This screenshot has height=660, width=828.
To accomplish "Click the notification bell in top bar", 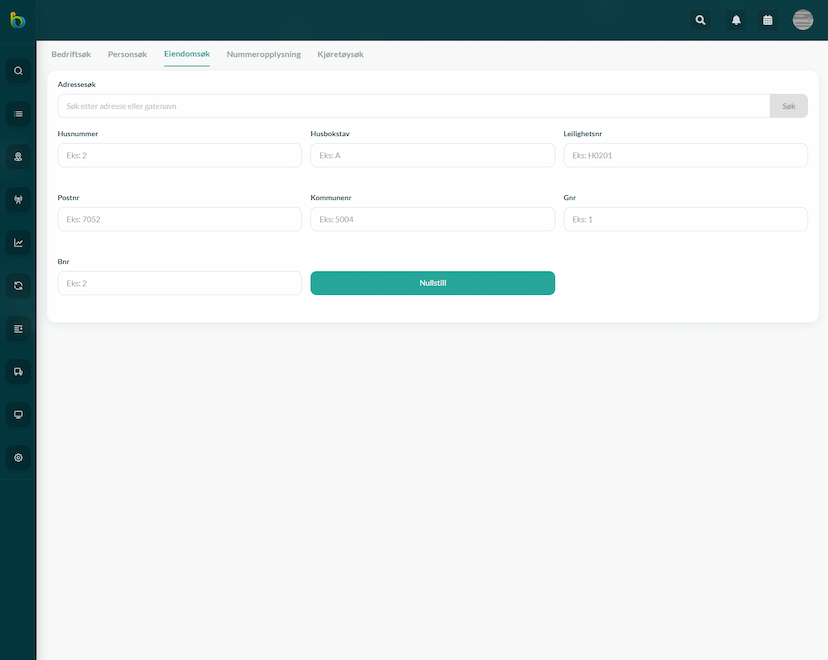I will [x=736, y=20].
